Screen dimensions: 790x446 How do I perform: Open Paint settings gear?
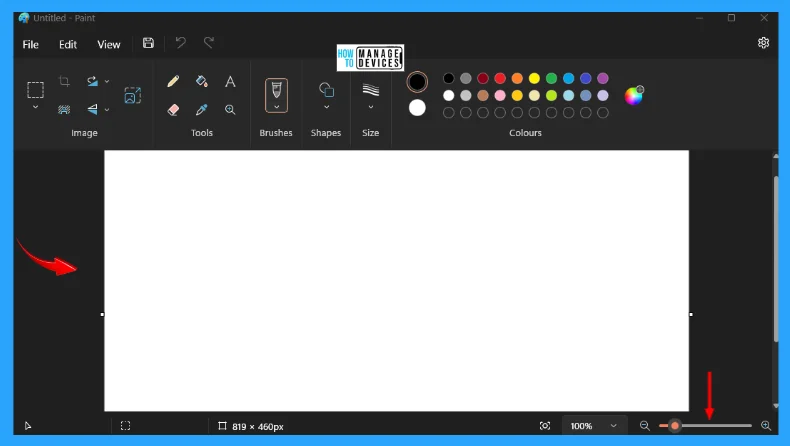click(x=763, y=43)
